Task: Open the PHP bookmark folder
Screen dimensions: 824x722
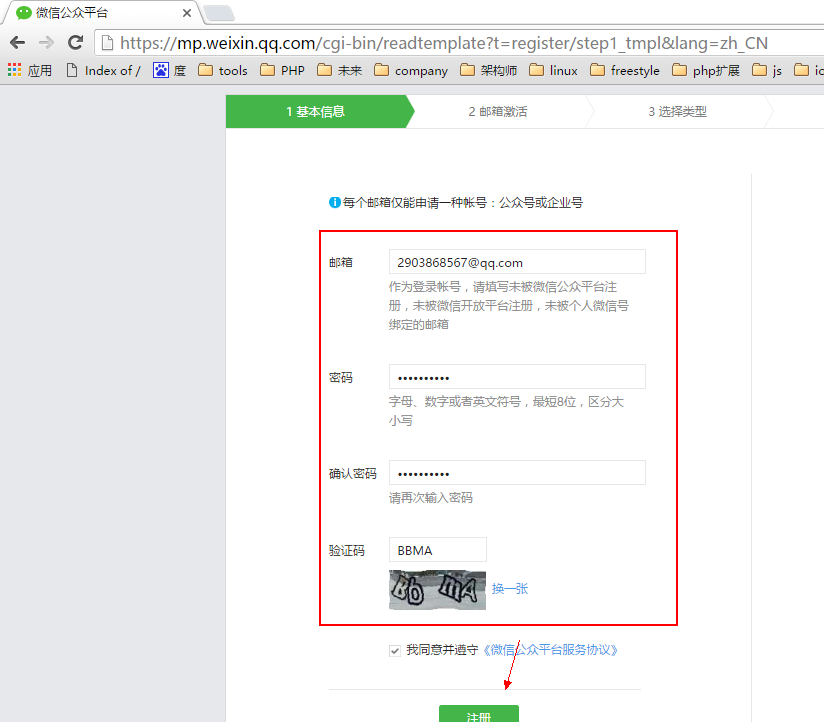Action: (x=282, y=70)
